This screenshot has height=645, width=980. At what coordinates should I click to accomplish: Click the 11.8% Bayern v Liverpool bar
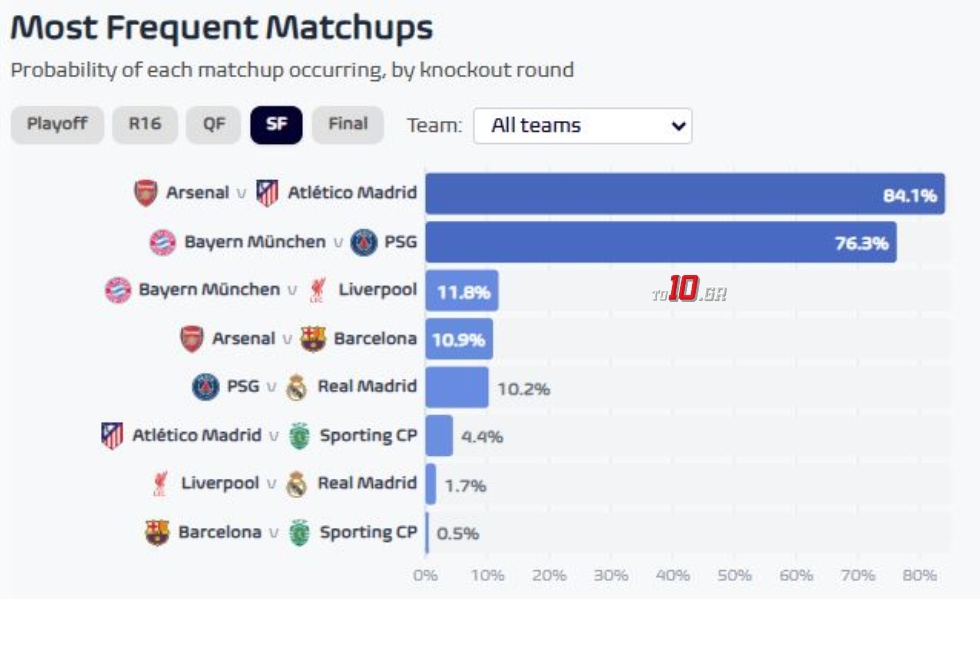point(462,291)
